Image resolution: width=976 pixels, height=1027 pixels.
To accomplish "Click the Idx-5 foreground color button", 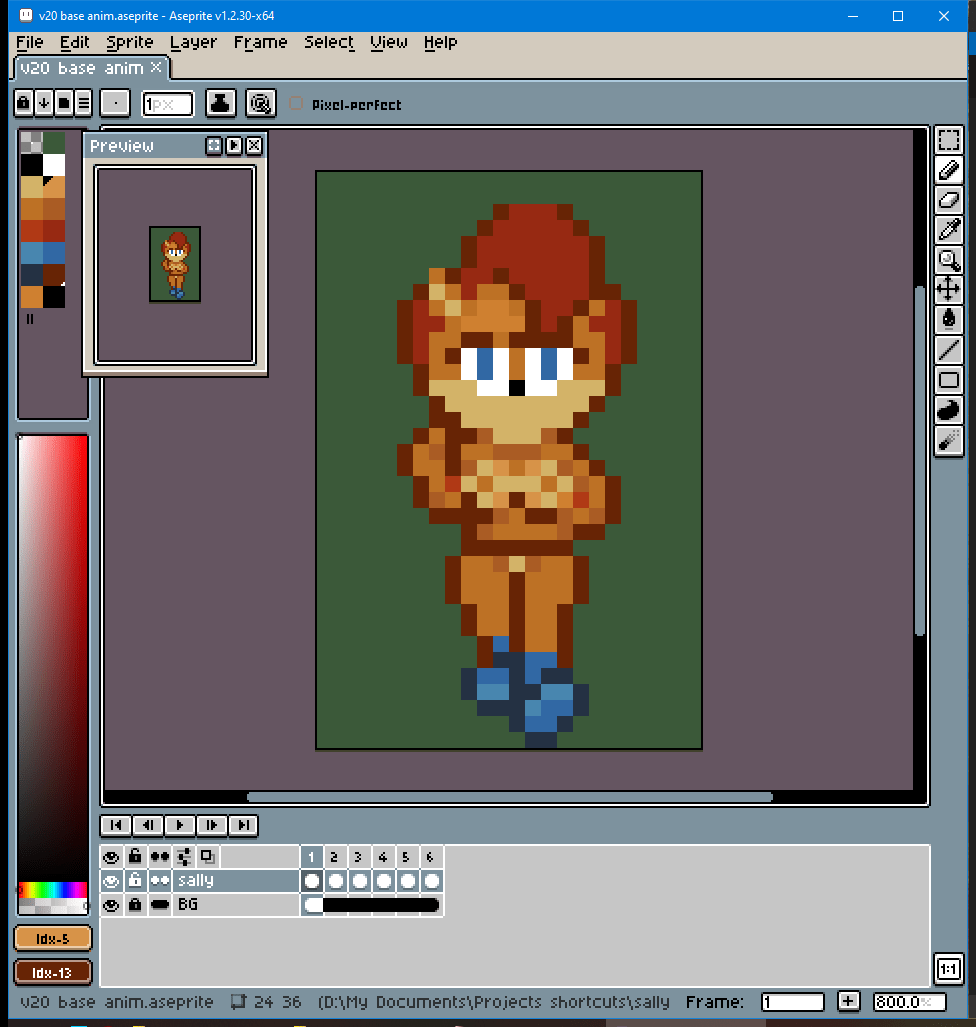I will pos(53,938).
